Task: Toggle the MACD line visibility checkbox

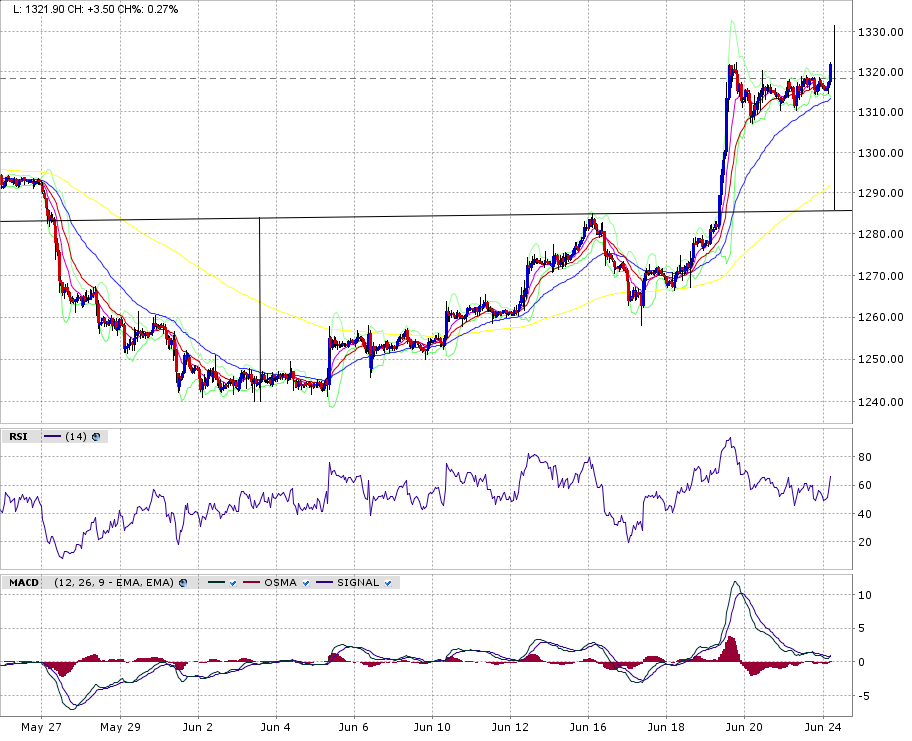Action: coord(233,583)
